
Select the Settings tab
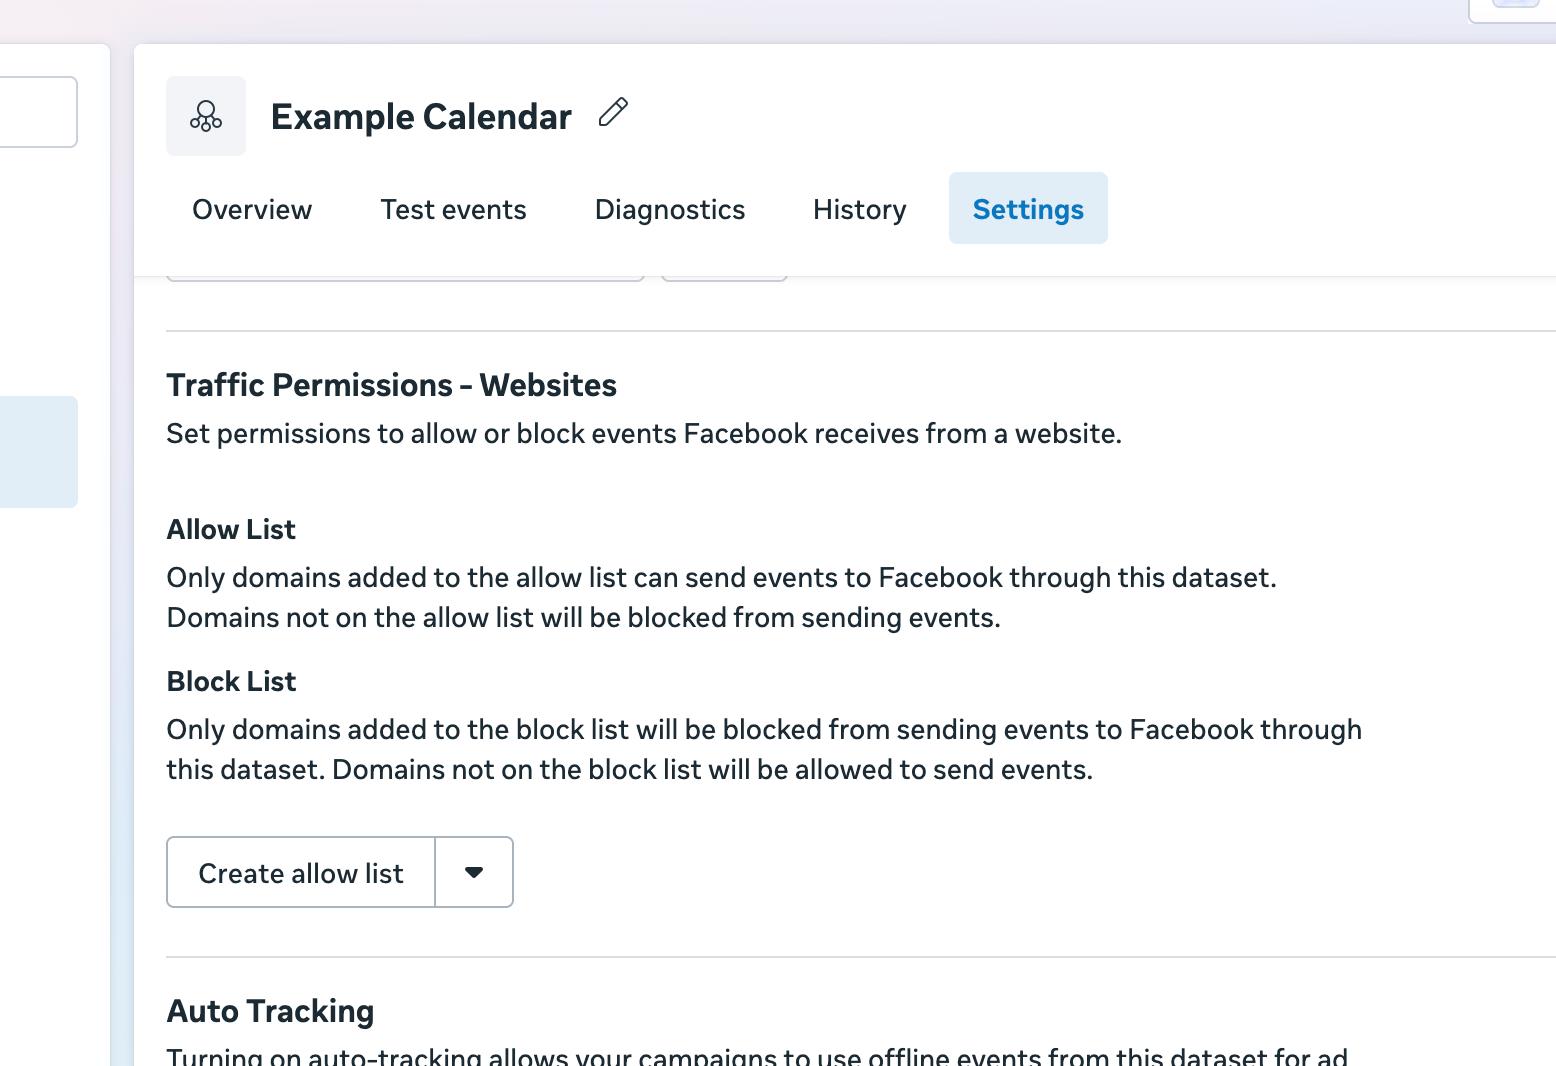(x=1027, y=209)
